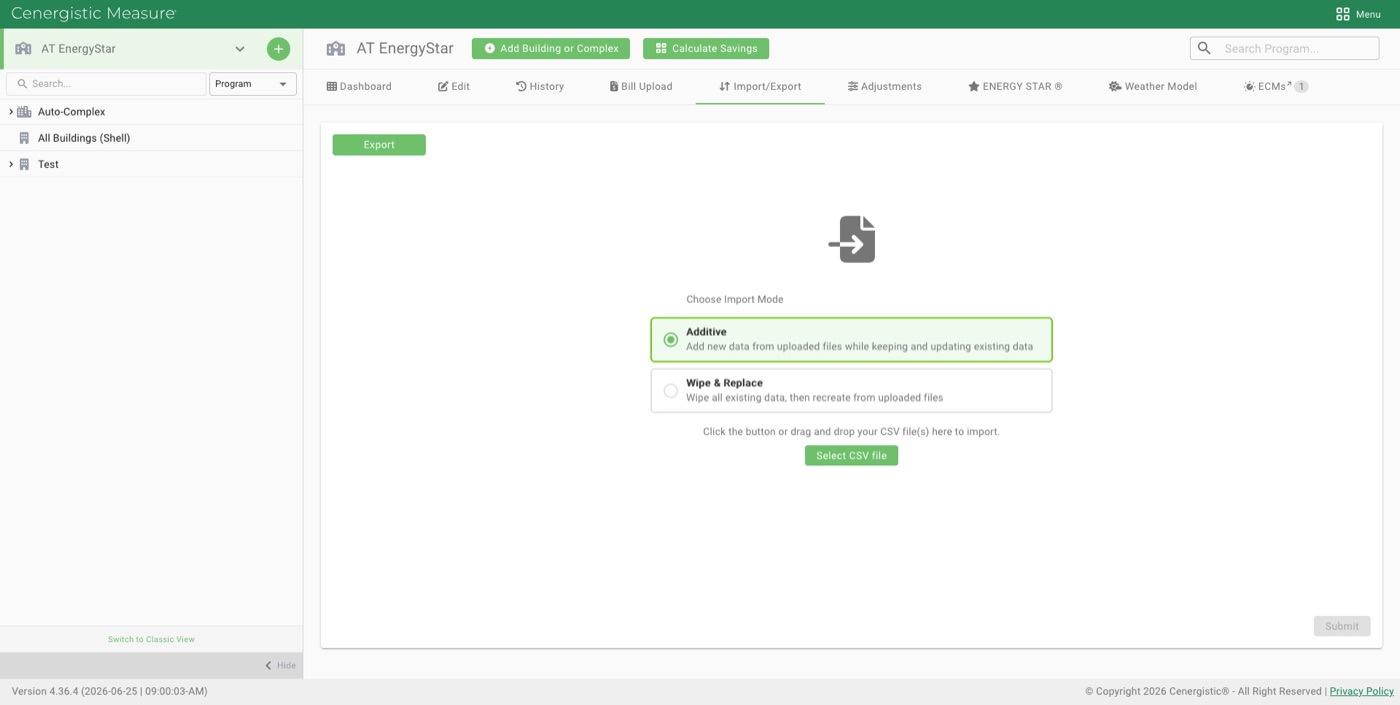The image size is (1400, 705).
Task: Select the Test building row
Action: [151, 164]
